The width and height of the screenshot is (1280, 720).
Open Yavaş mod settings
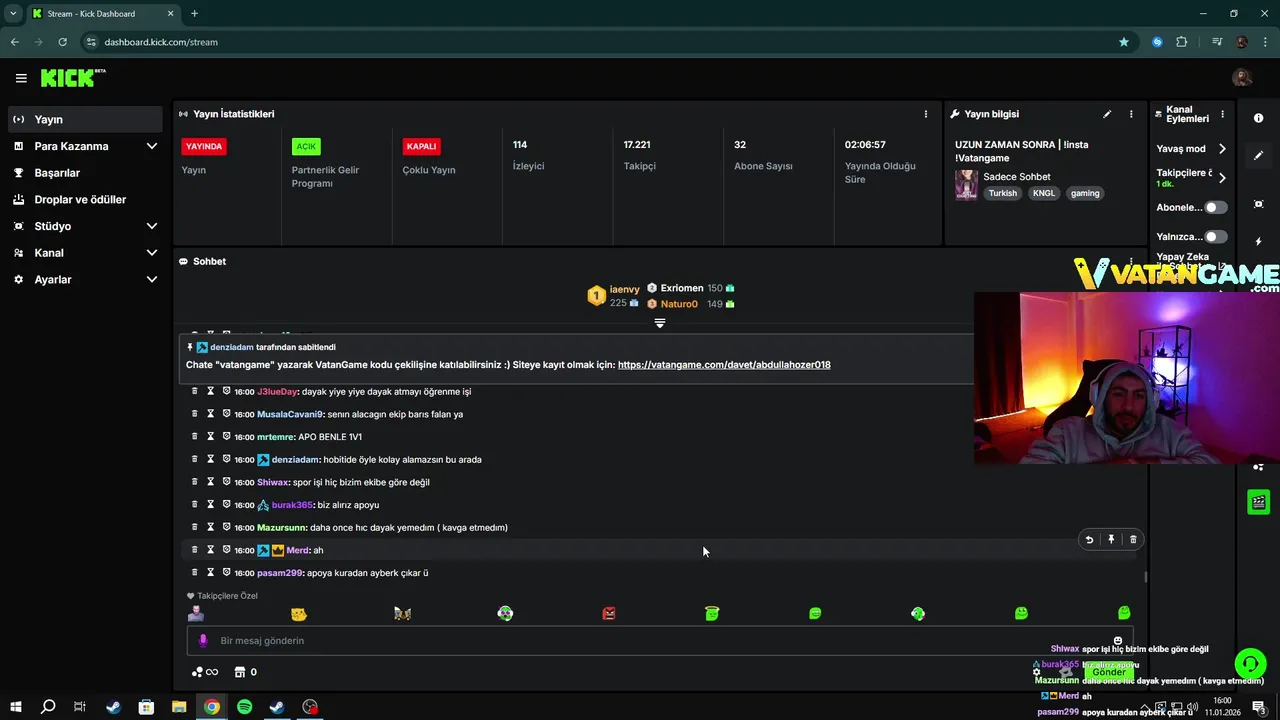pyautogui.click(x=1191, y=148)
